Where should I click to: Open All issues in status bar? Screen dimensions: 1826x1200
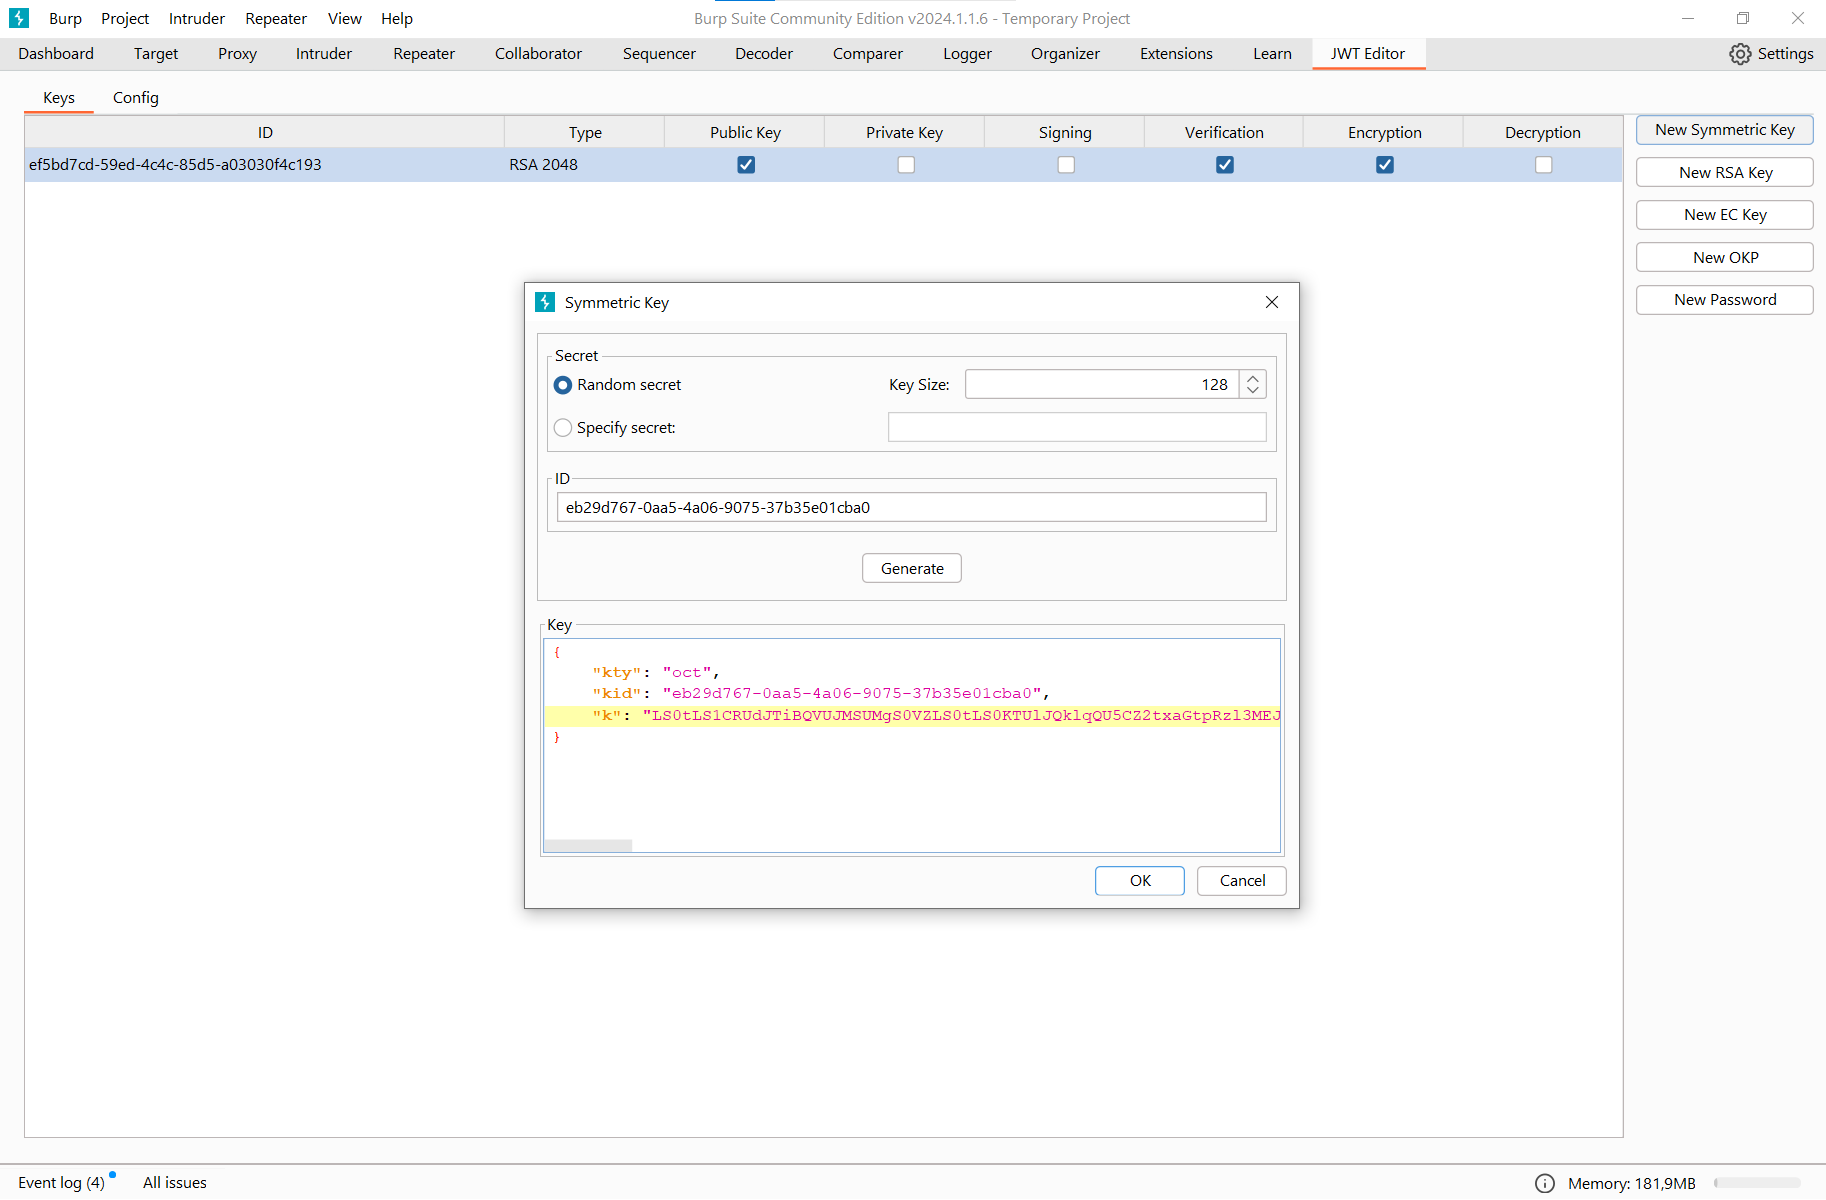click(175, 1183)
